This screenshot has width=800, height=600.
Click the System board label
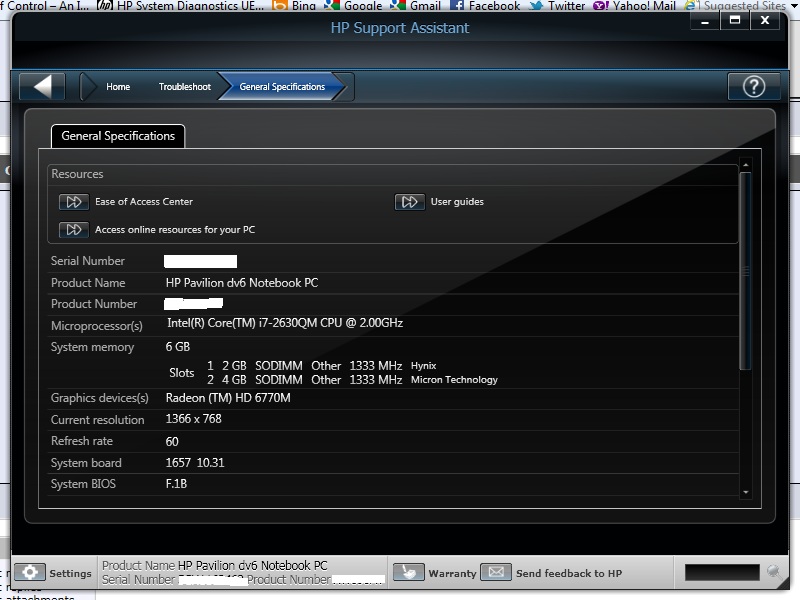tap(86, 463)
